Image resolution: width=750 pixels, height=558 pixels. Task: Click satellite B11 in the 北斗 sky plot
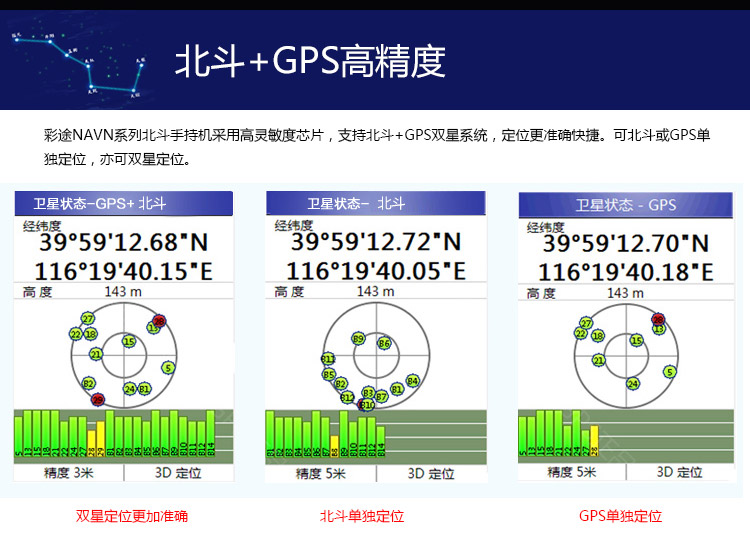coord(328,359)
